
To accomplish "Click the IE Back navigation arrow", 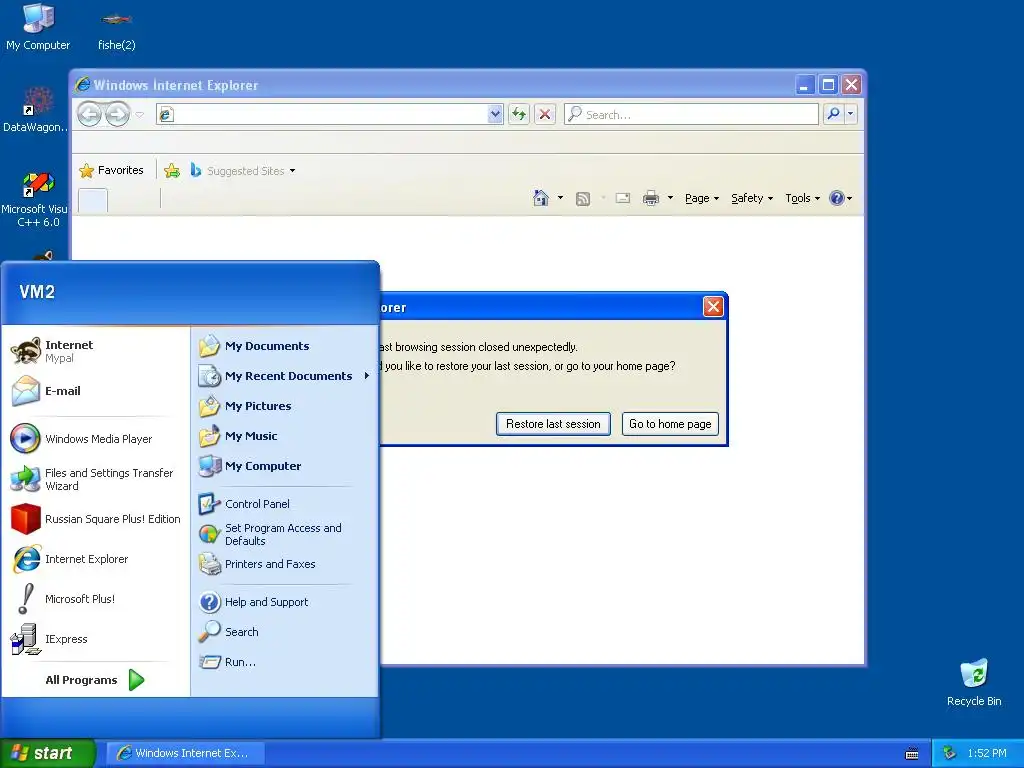I will (x=90, y=114).
